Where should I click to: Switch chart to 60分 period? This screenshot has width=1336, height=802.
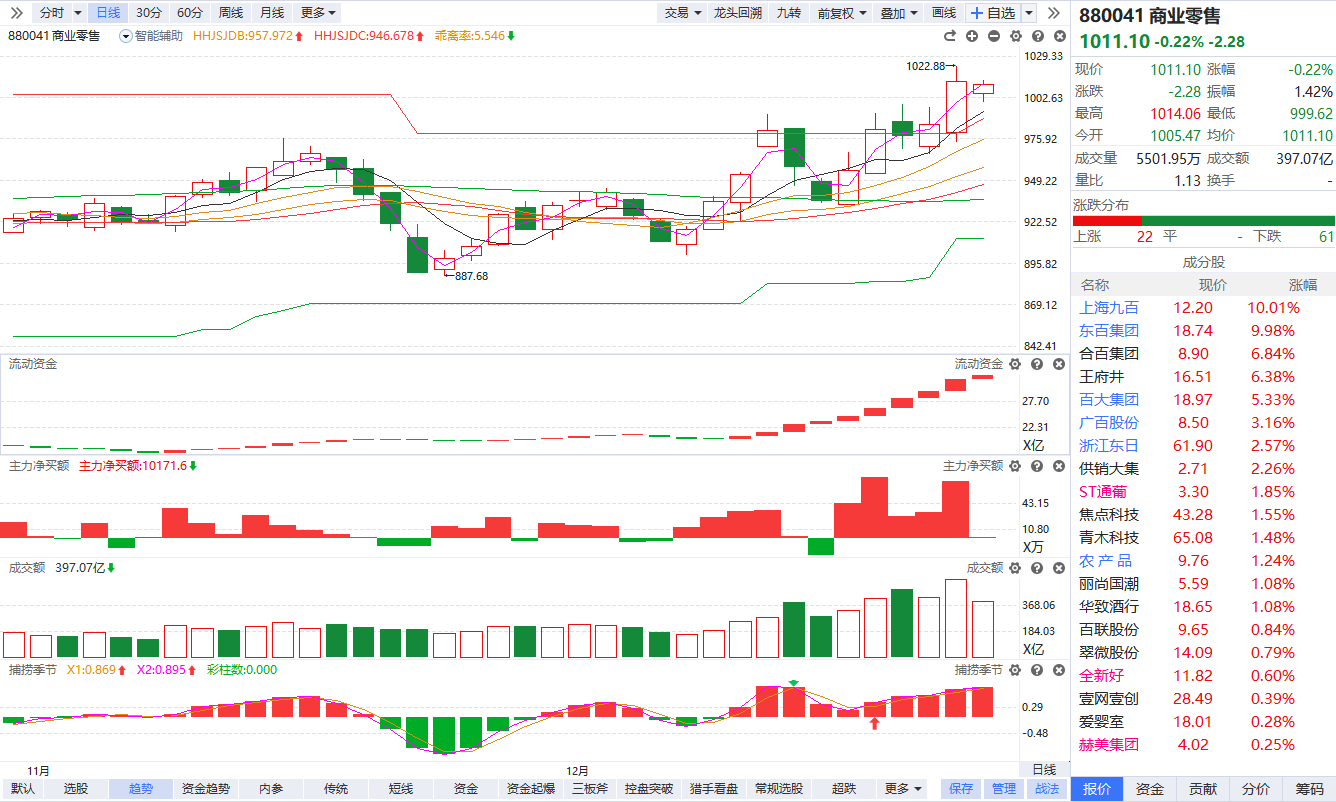[x=189, y=13]
